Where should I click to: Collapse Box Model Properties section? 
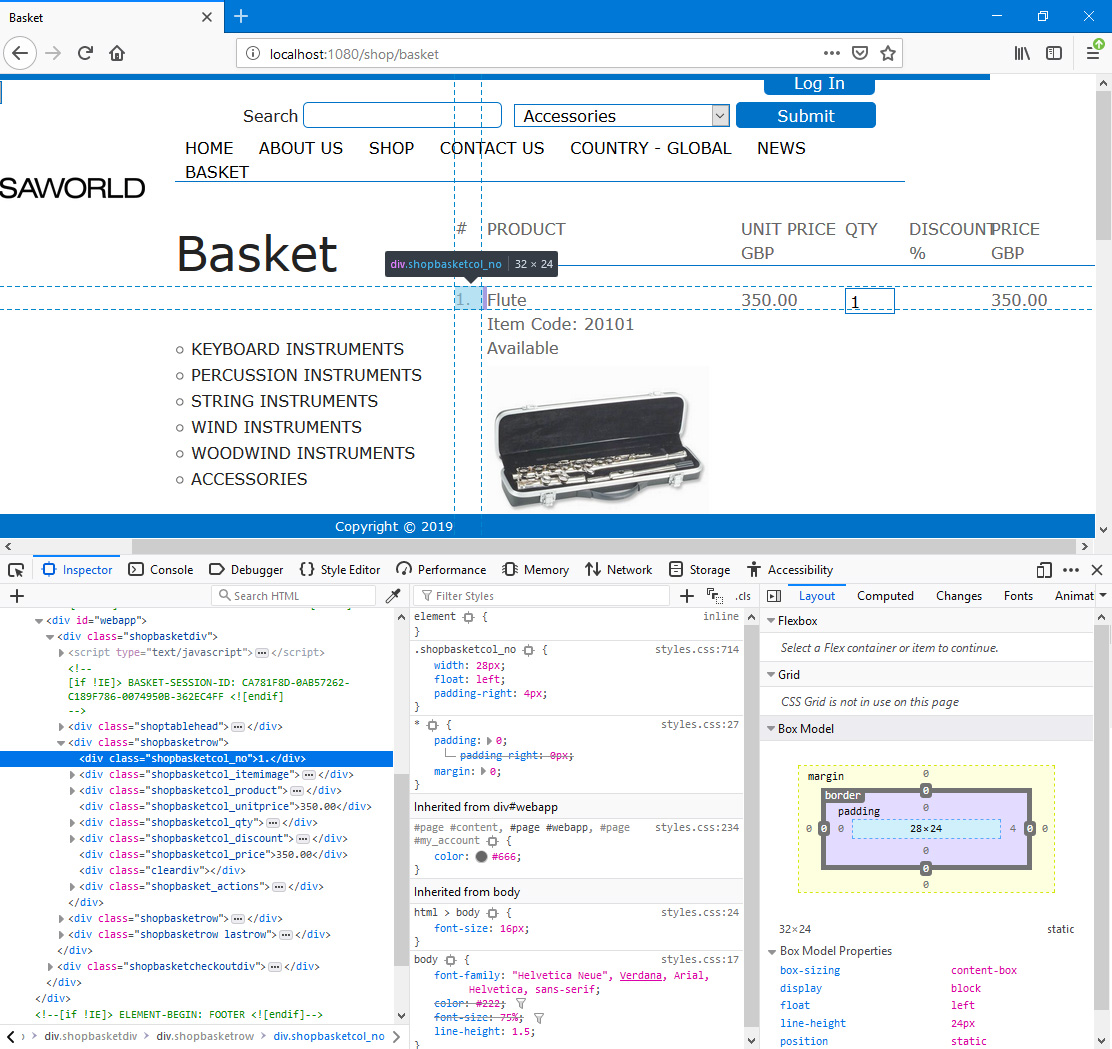pyautogui.click(x=772, y=951)
